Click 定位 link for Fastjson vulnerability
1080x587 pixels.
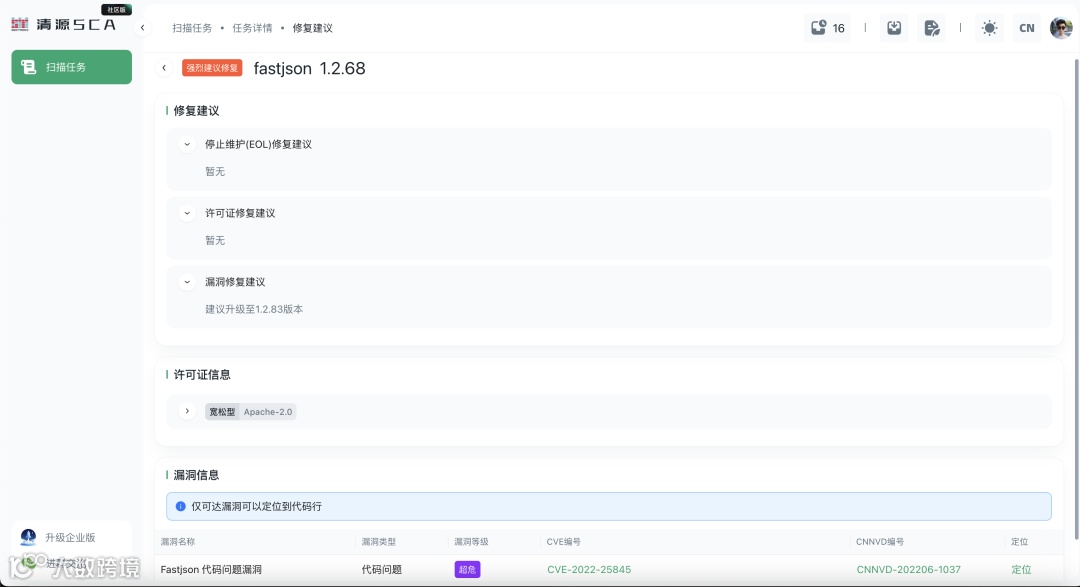1021,570
